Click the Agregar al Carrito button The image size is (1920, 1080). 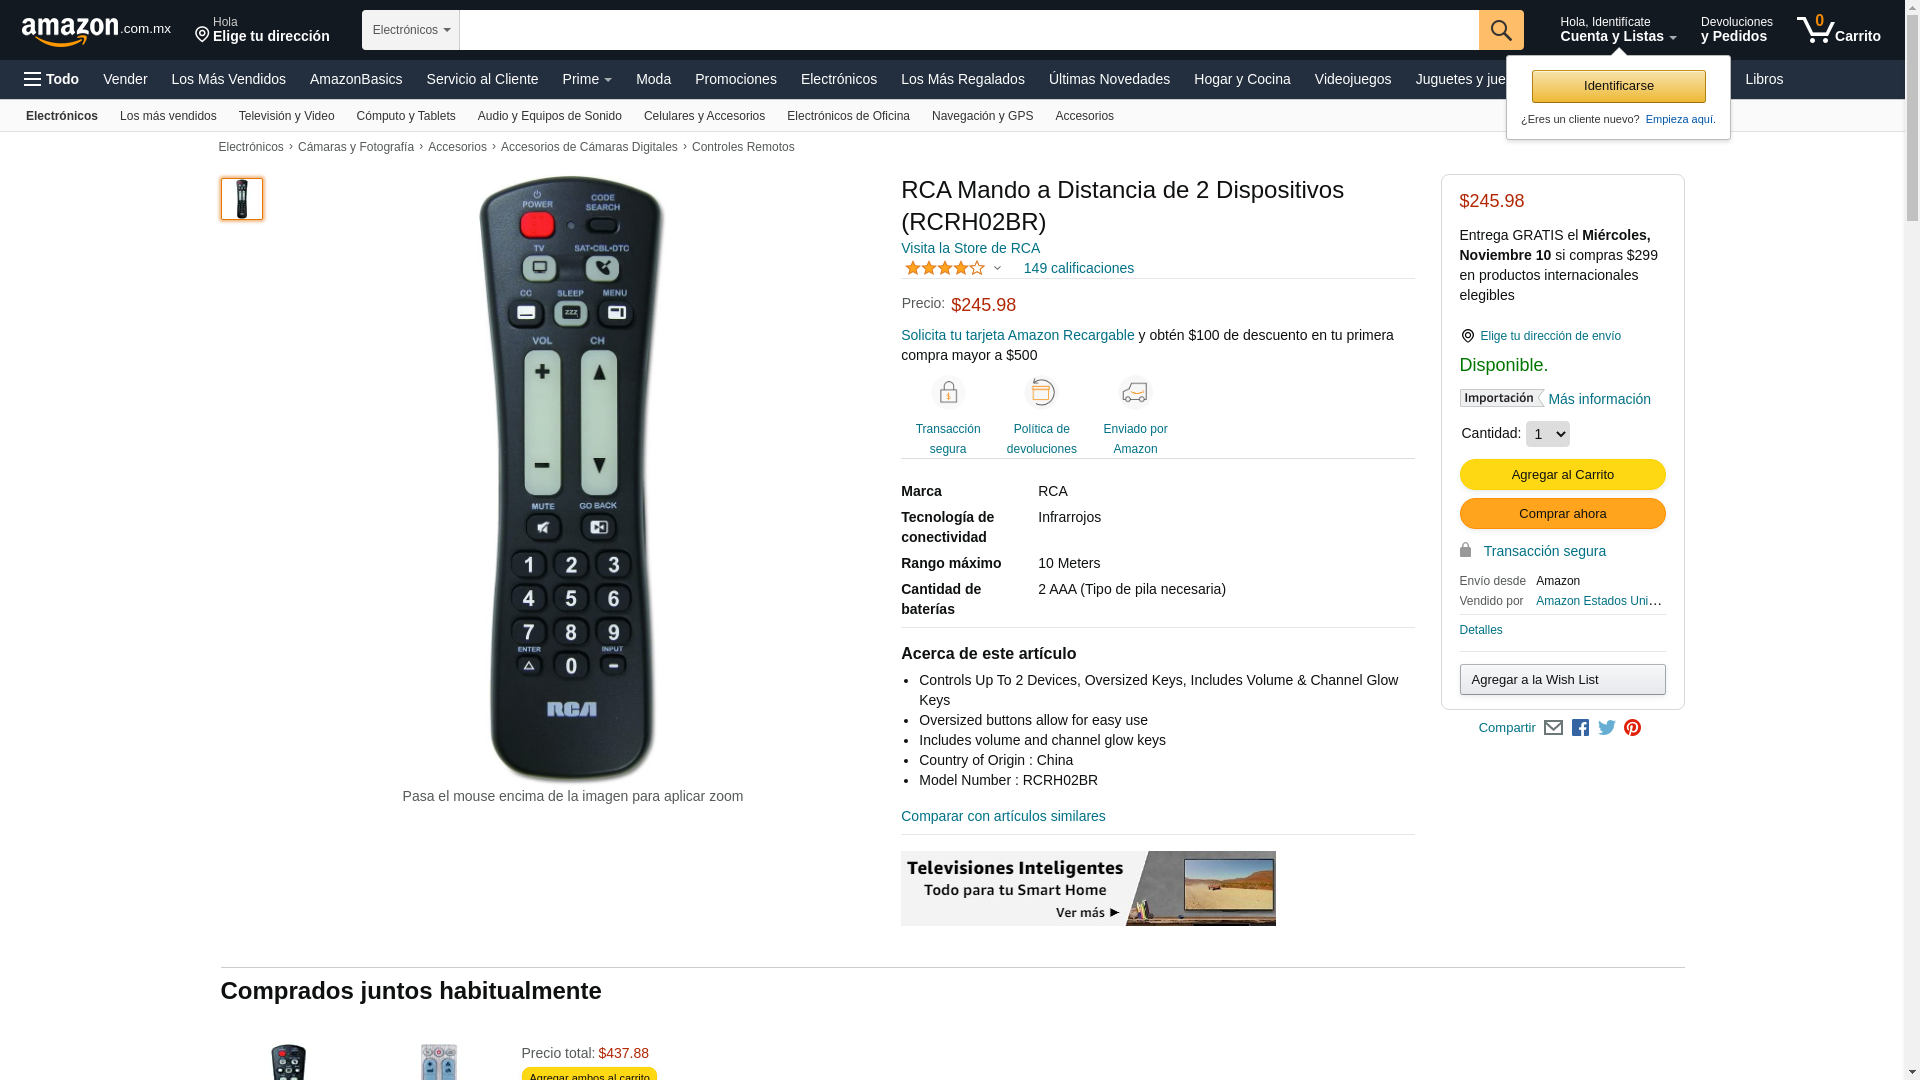(x=1562, y=475)
